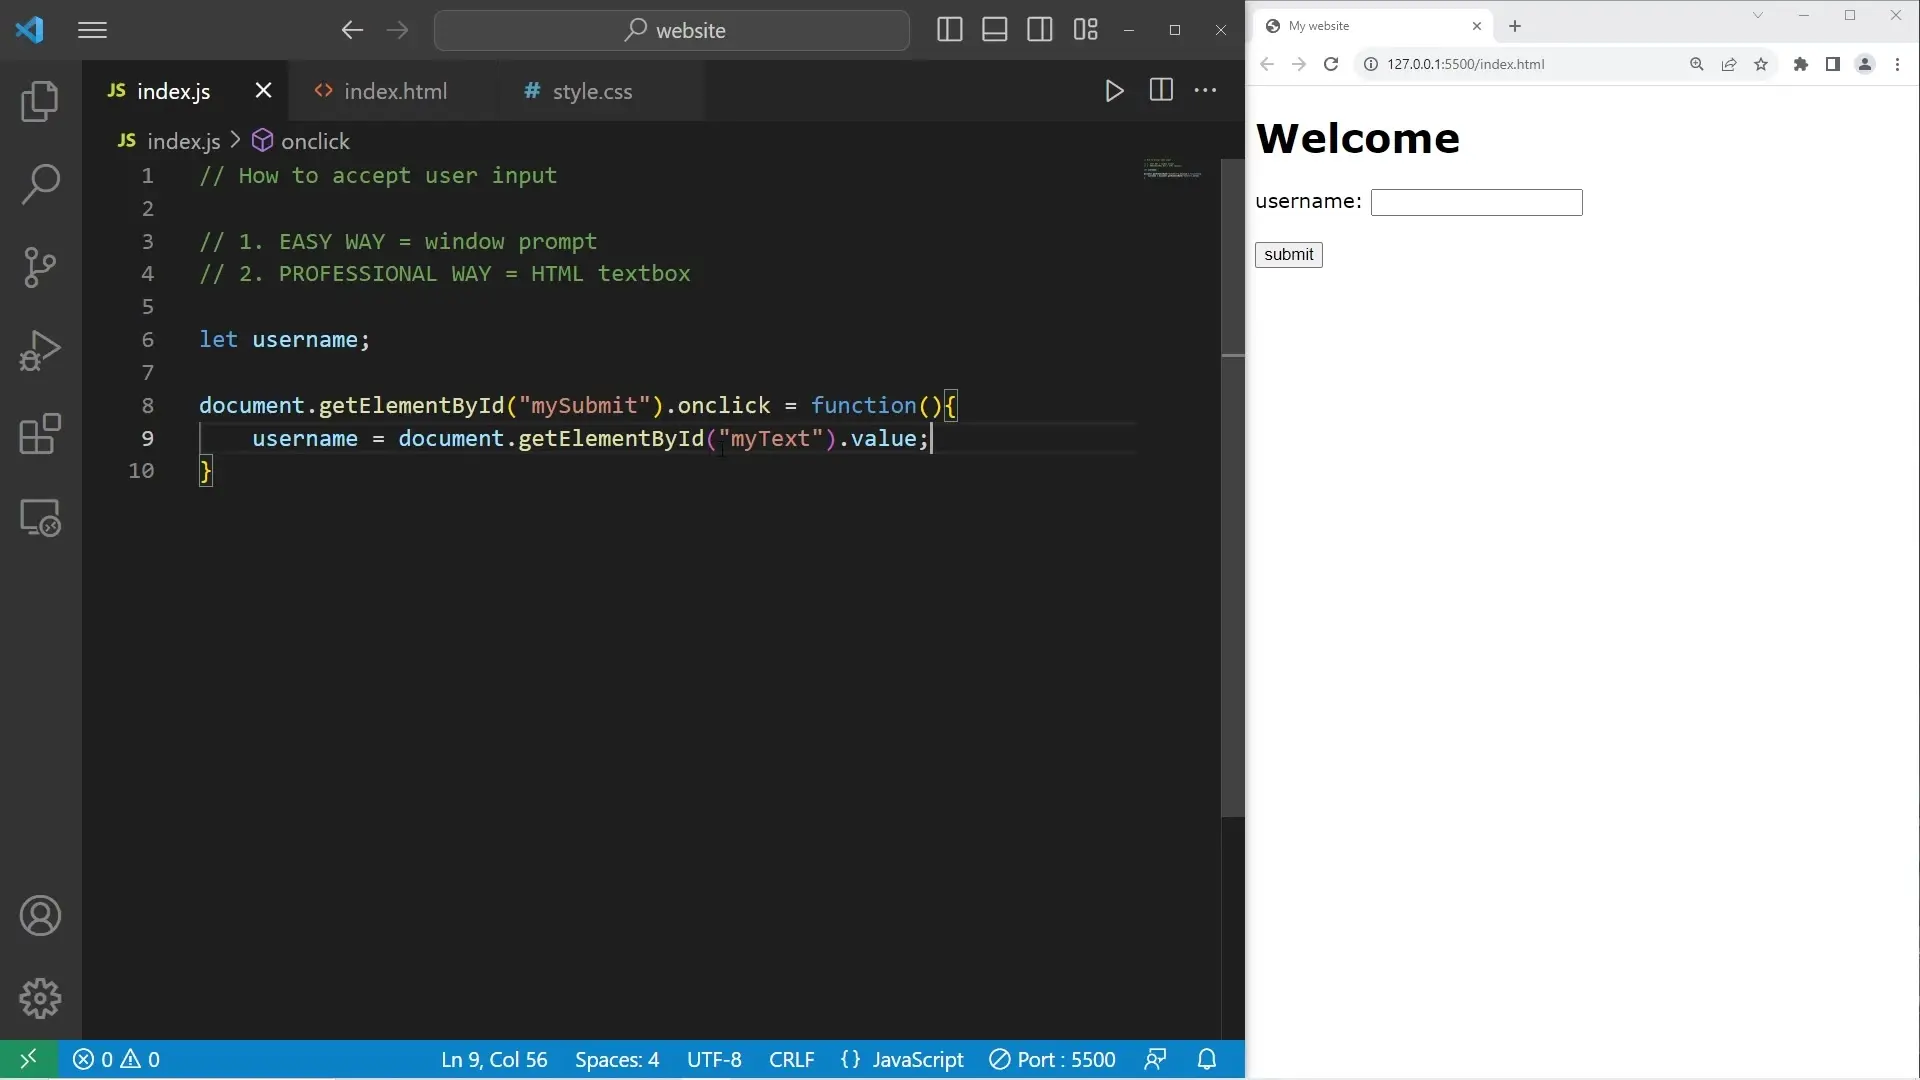Open Customize Layout options
1920x1080 pixels.
(x=1085, y=30)
